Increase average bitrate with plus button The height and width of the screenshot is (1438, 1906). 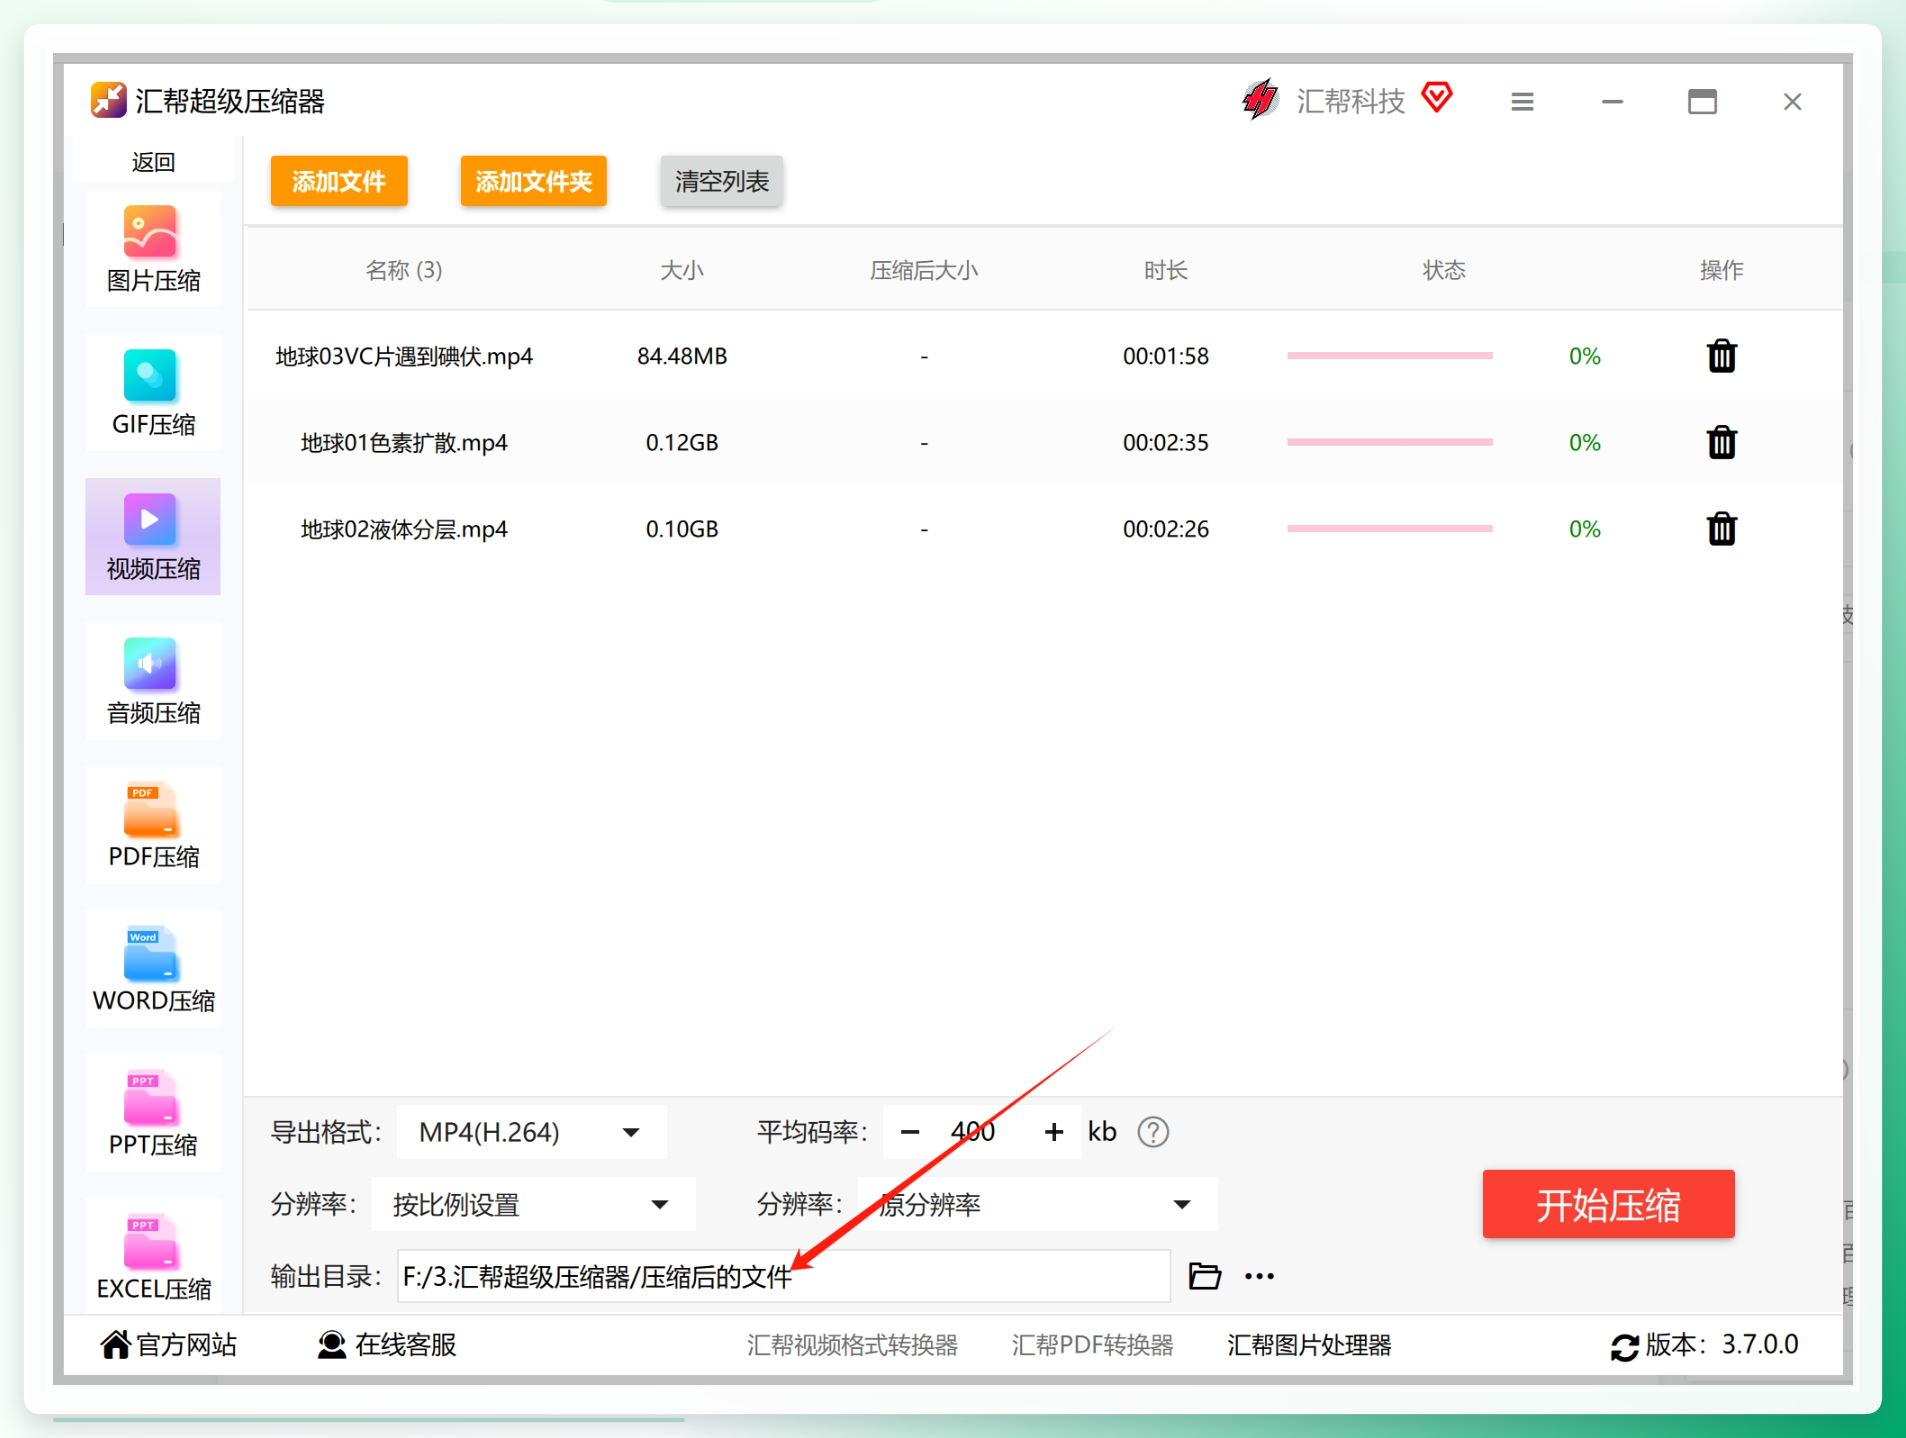(1054, 1132)
